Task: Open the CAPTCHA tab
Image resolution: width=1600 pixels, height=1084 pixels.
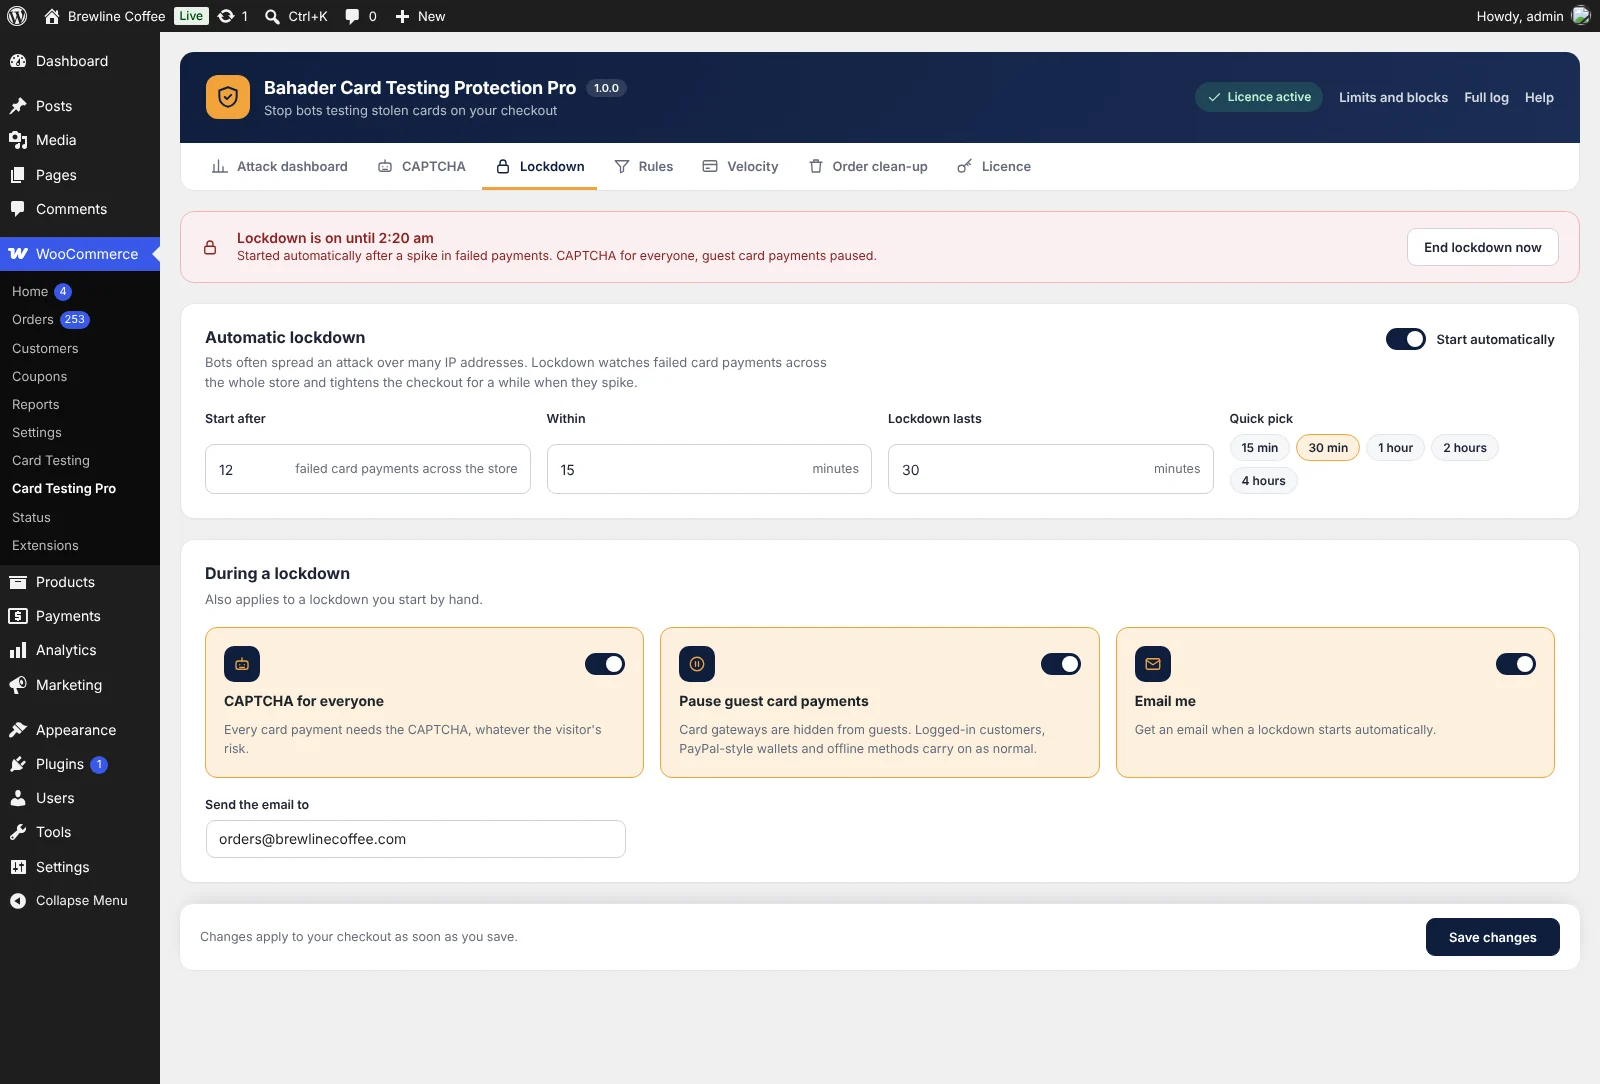Action: (x=422, y=167)
